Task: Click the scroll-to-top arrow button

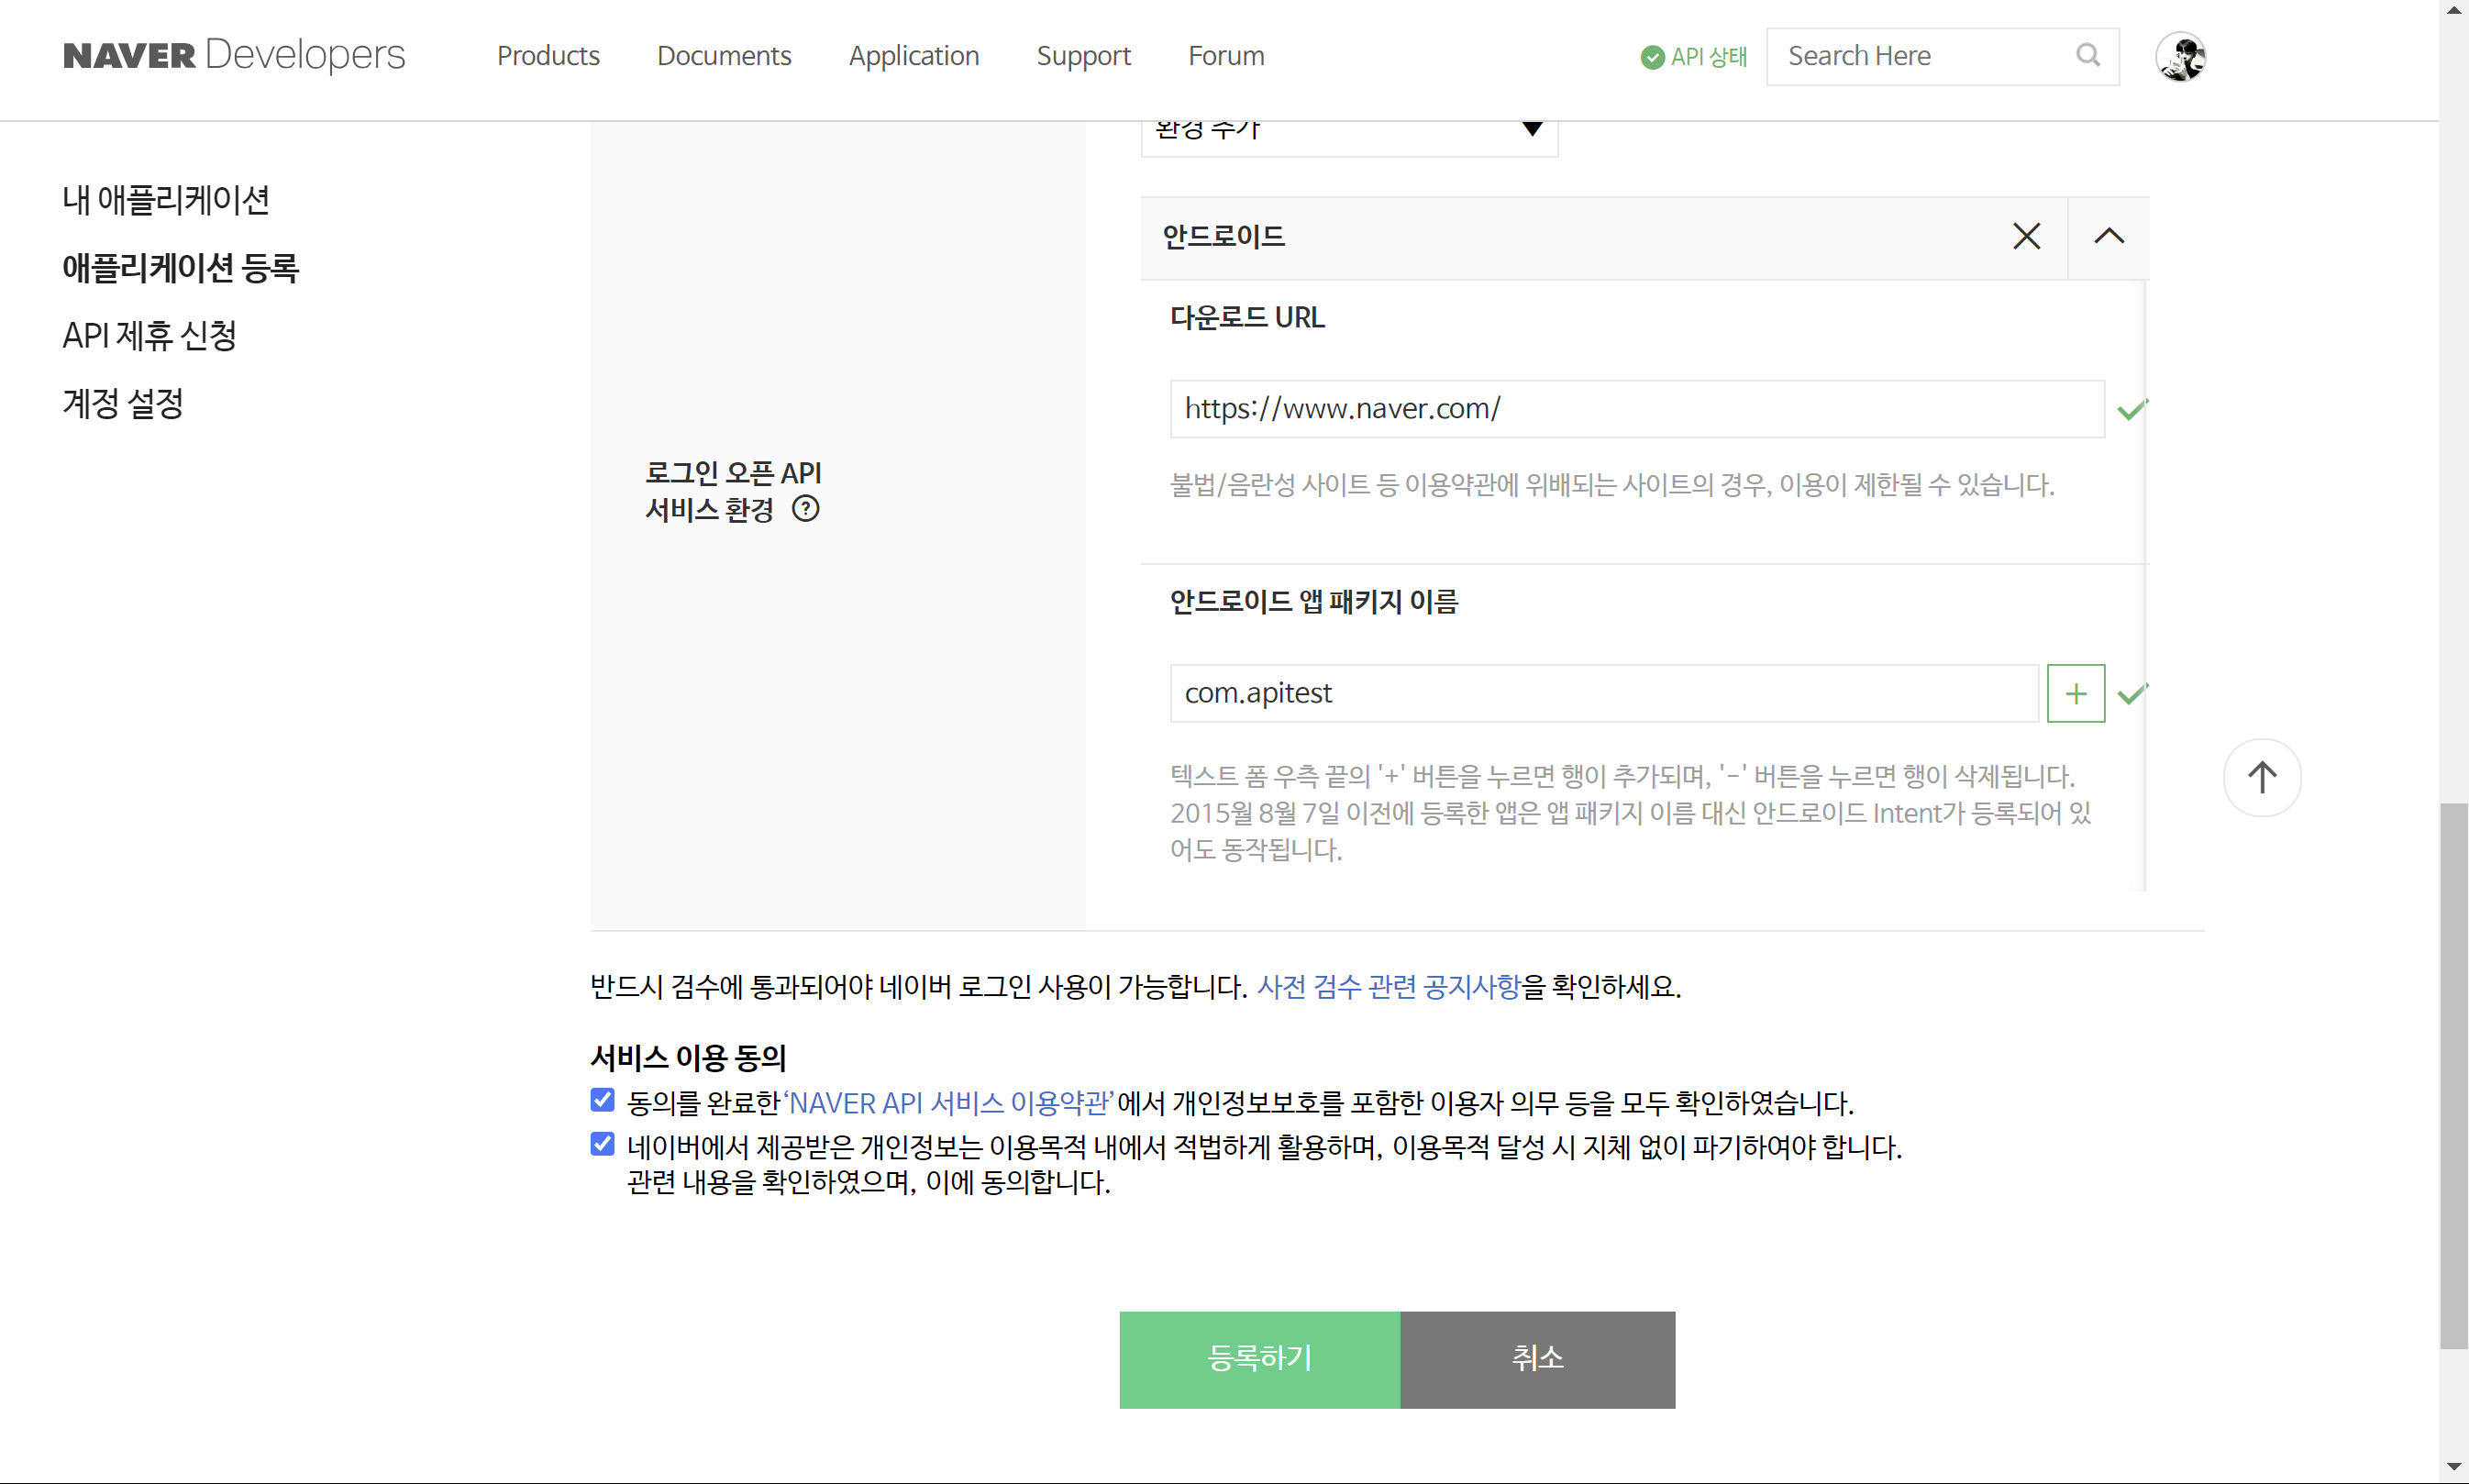Action: tap(2261, 778)
